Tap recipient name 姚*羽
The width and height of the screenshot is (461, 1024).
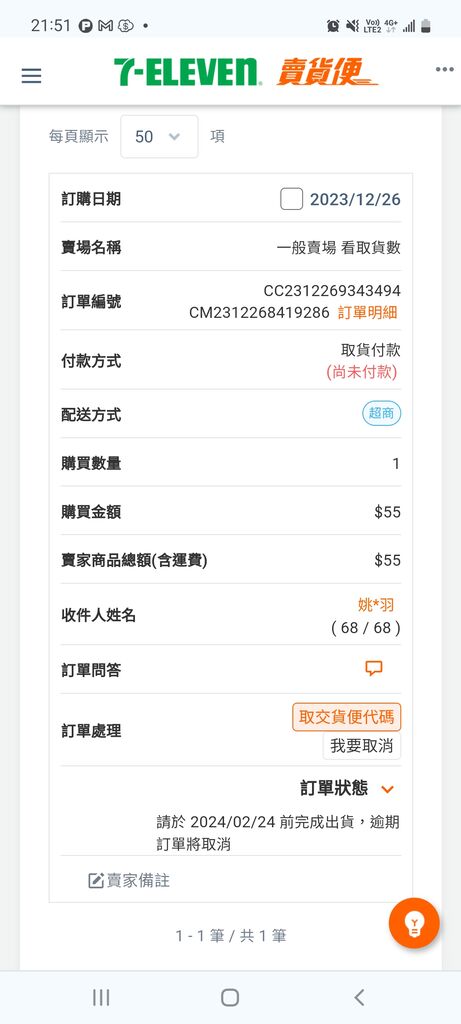click(377, 605)
